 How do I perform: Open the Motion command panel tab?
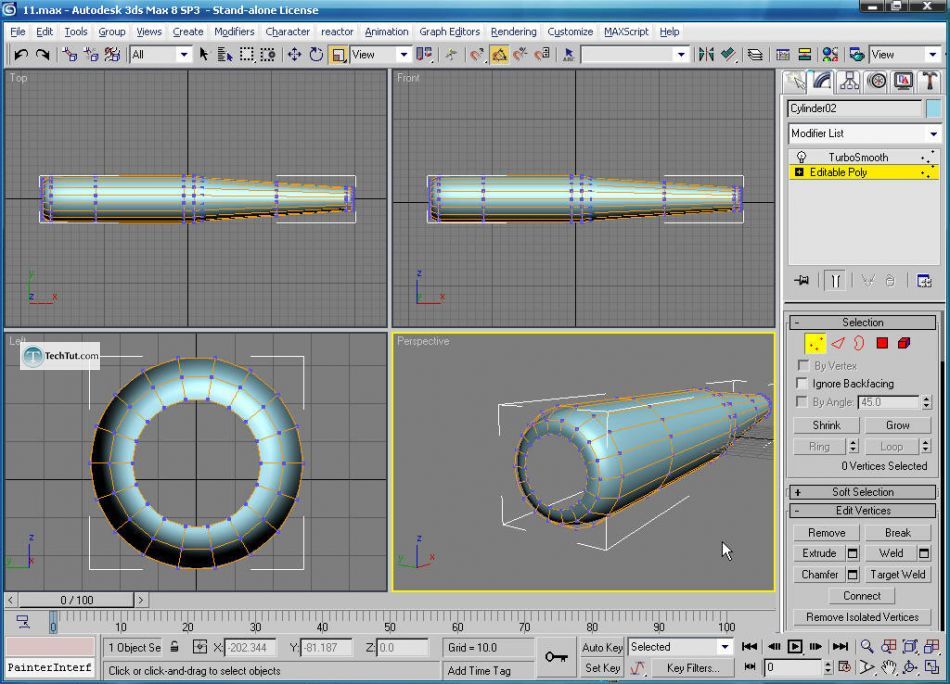(x=877, y=81)
